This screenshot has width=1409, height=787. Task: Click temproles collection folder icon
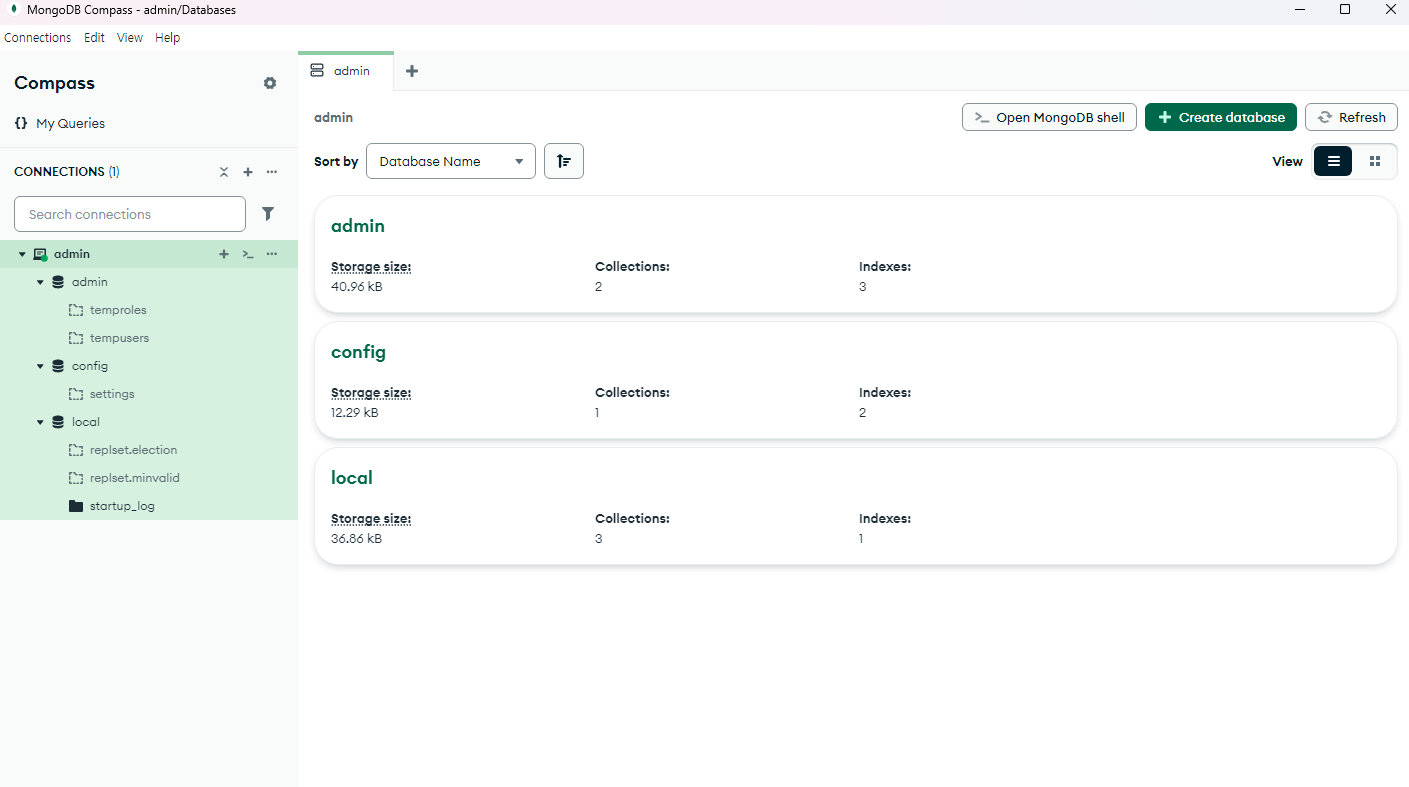76,310
